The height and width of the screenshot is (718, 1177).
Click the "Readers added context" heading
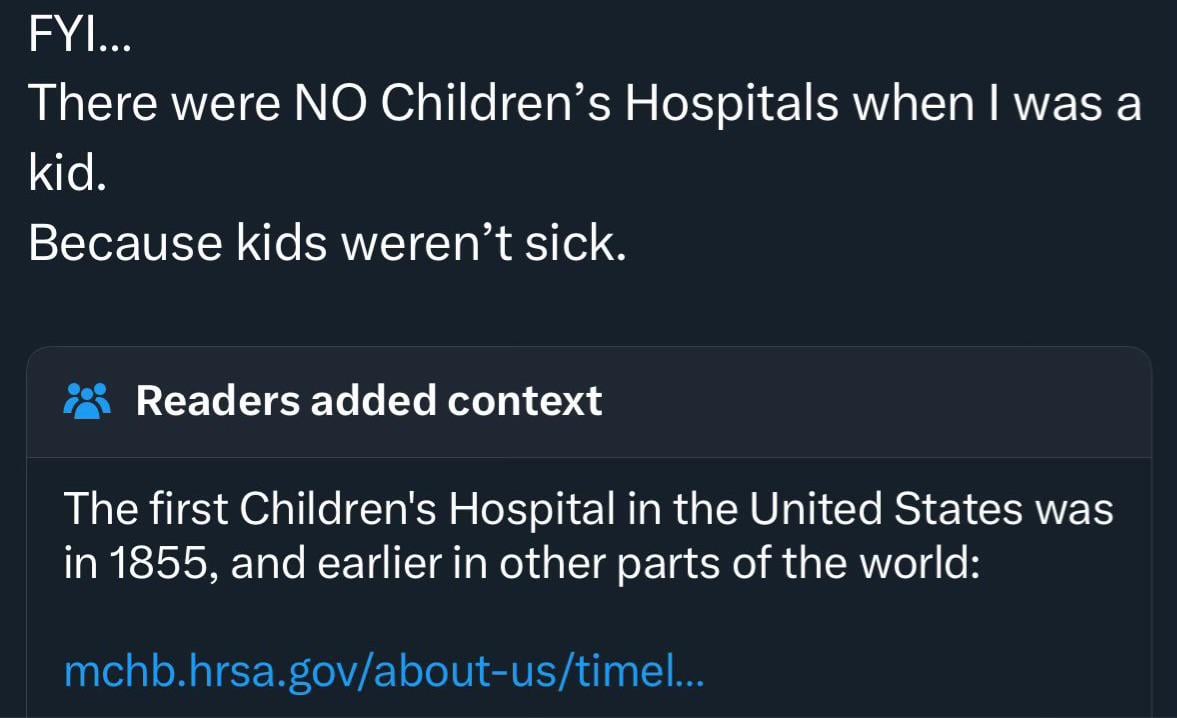[x=368, y=401]
